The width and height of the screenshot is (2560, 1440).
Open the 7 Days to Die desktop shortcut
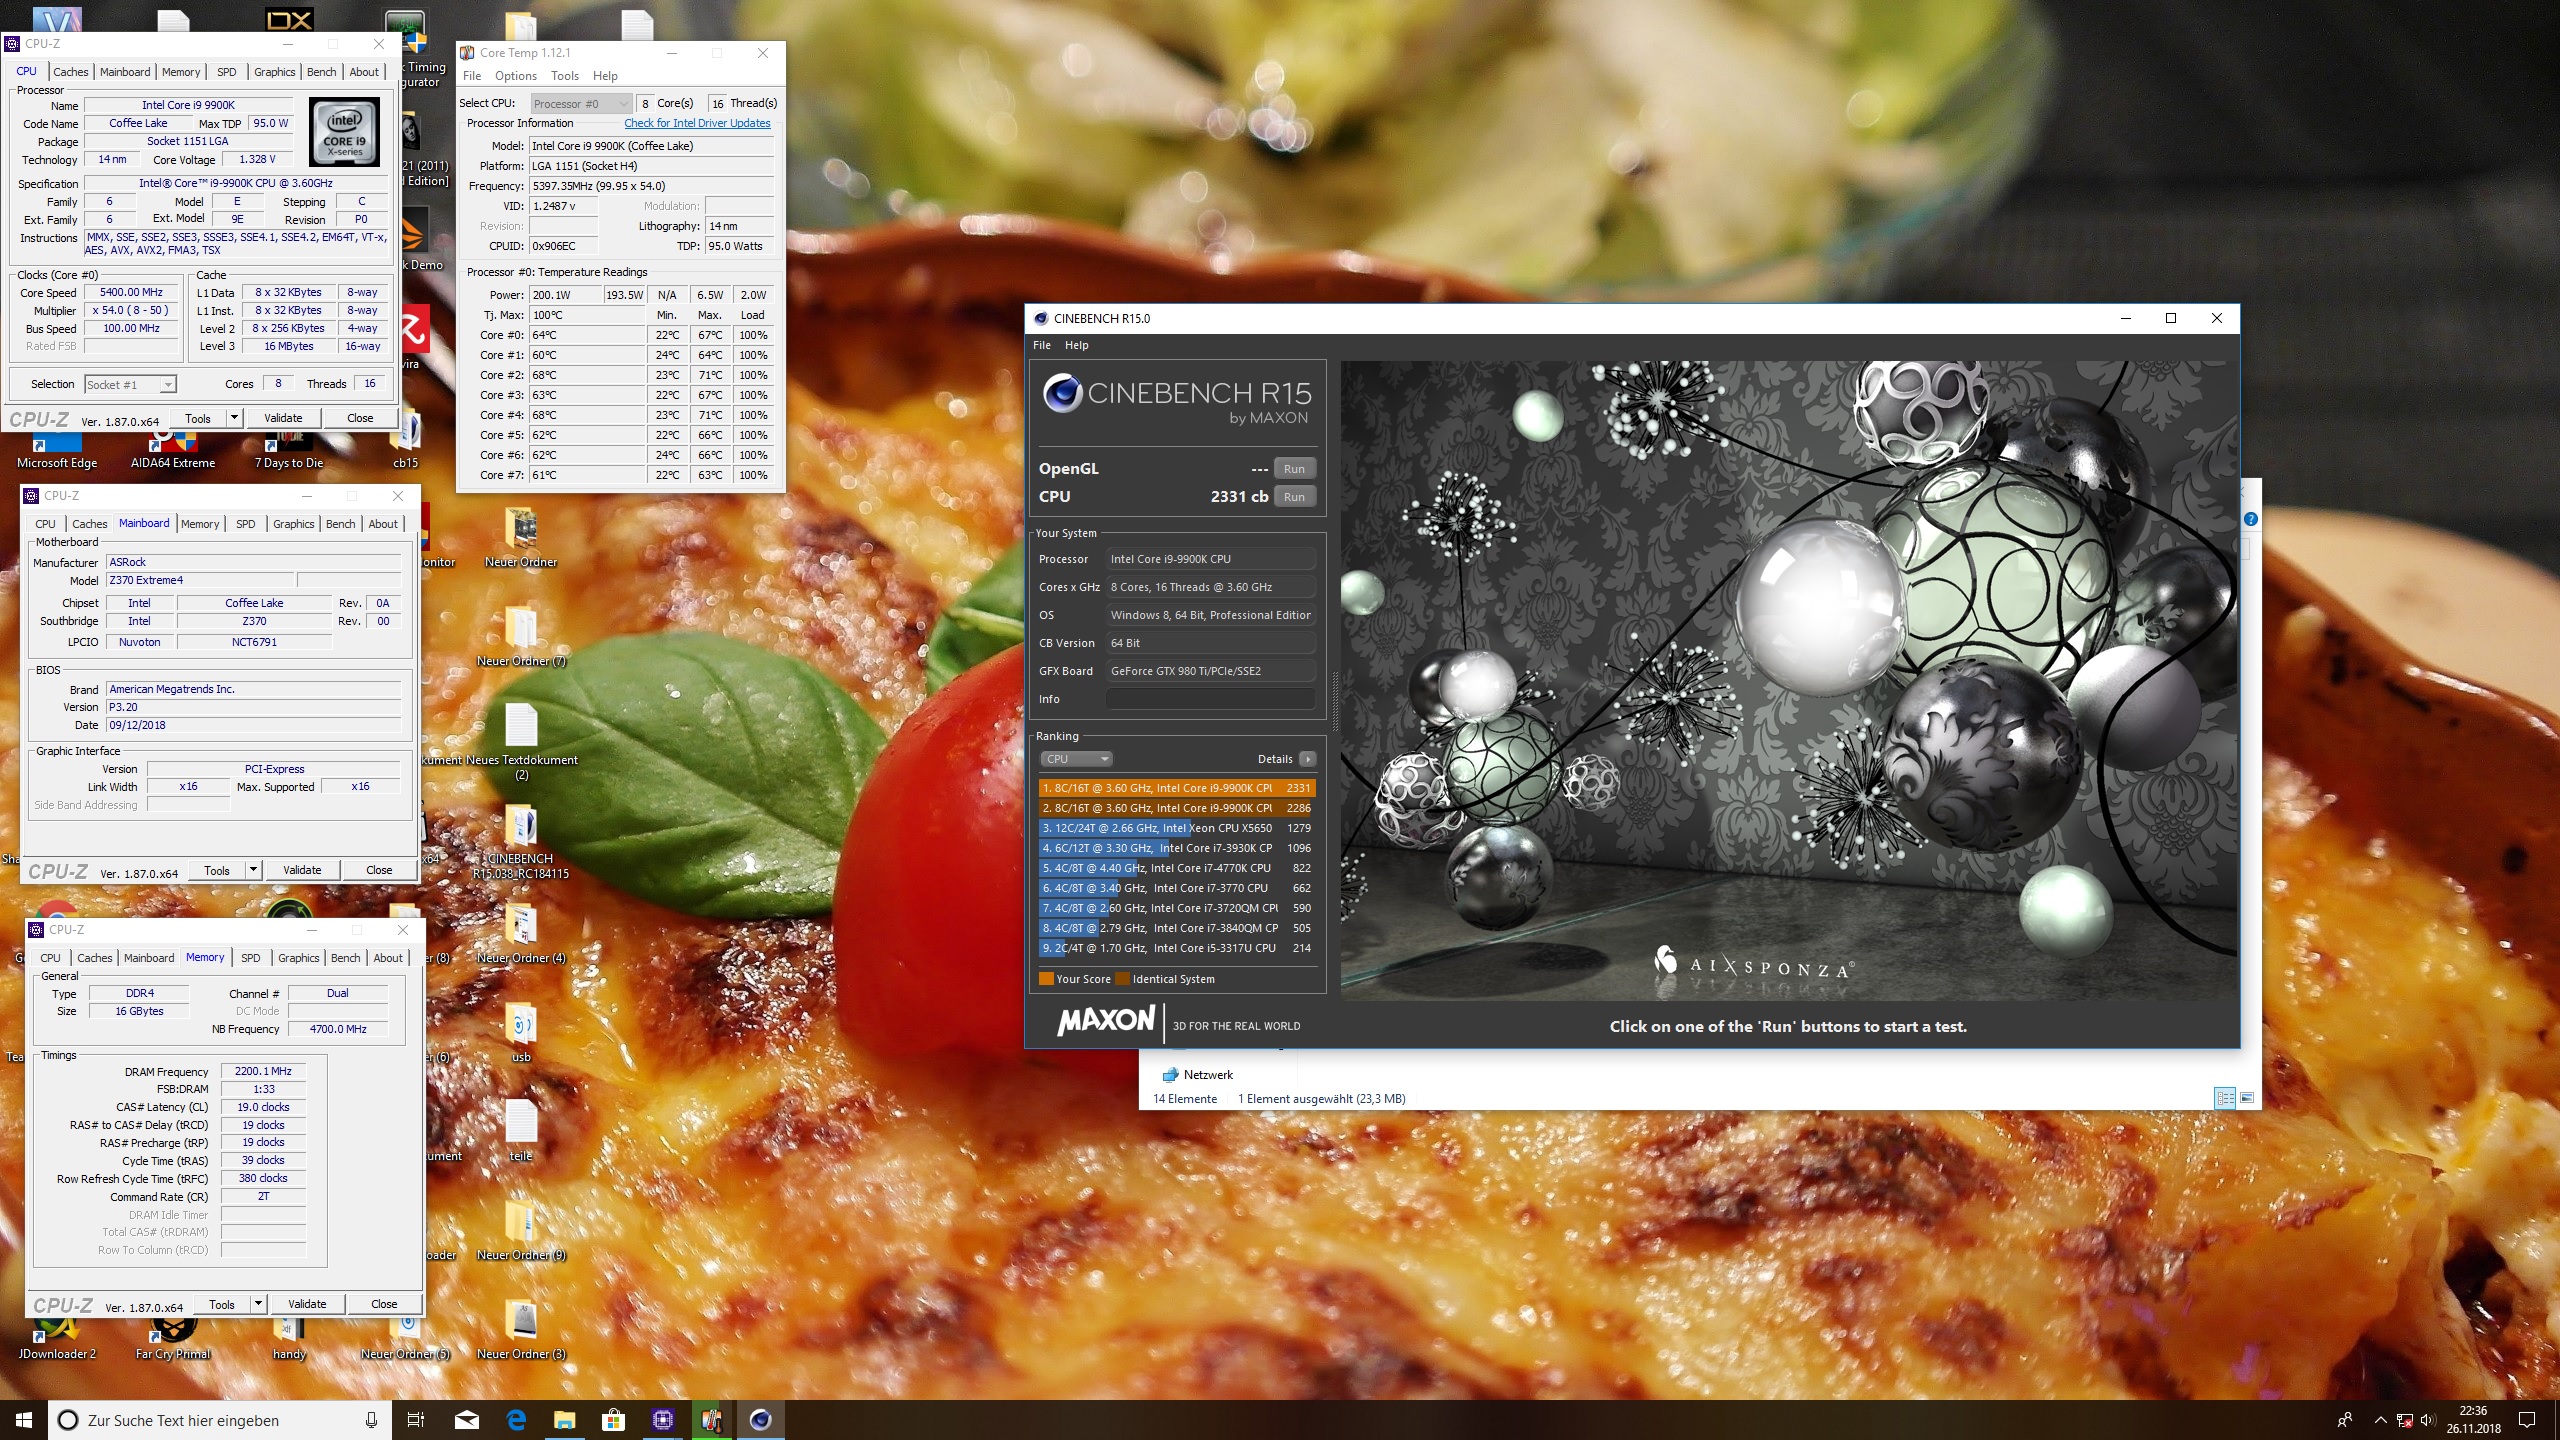click(288, 447)
